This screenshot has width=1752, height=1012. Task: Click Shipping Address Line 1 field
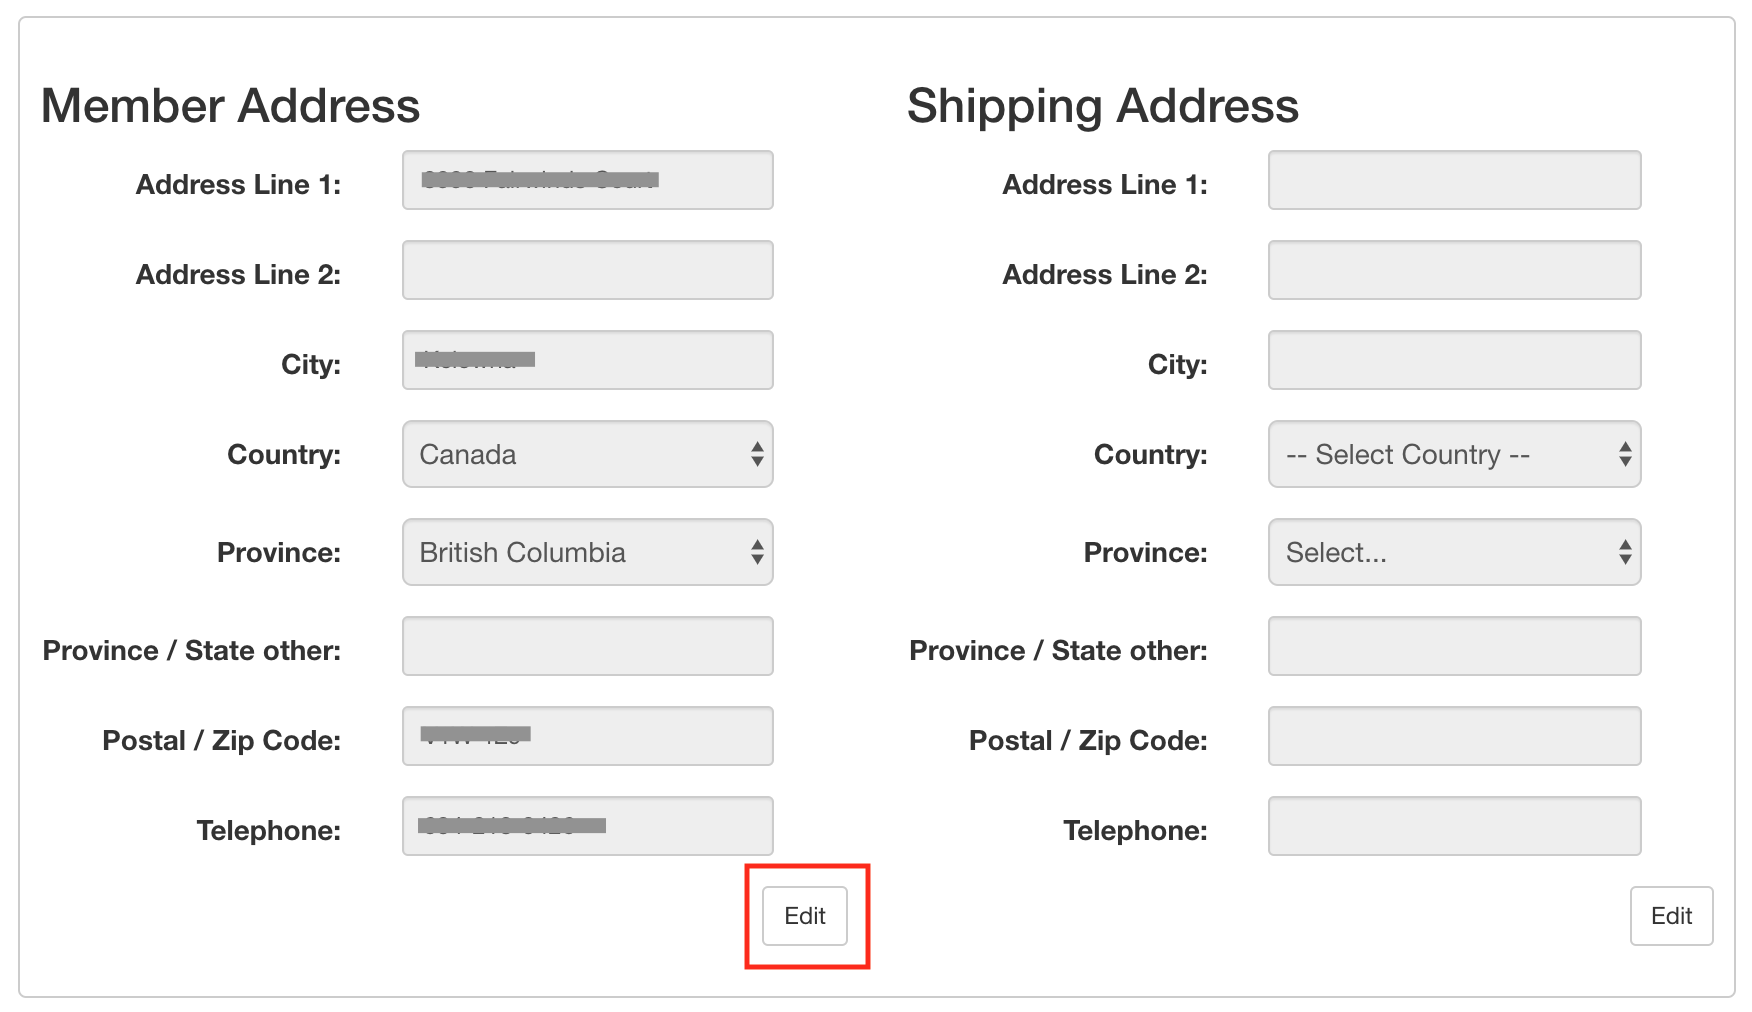[x=1454, y=180]
